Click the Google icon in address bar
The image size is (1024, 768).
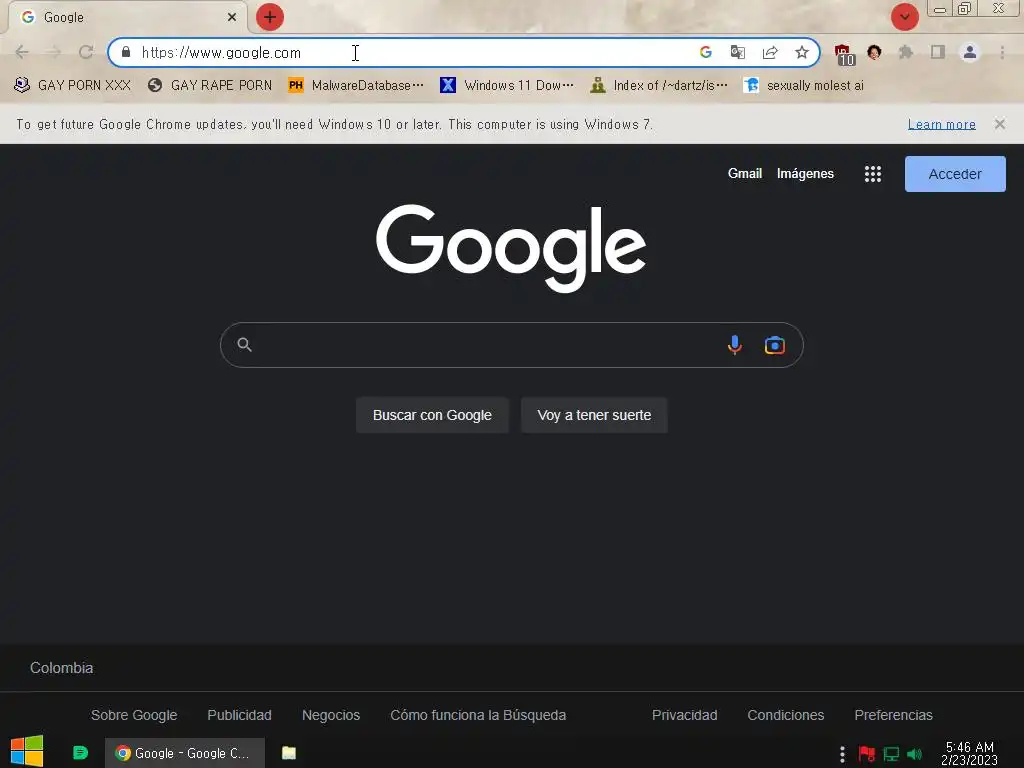(x=705, y=52)
